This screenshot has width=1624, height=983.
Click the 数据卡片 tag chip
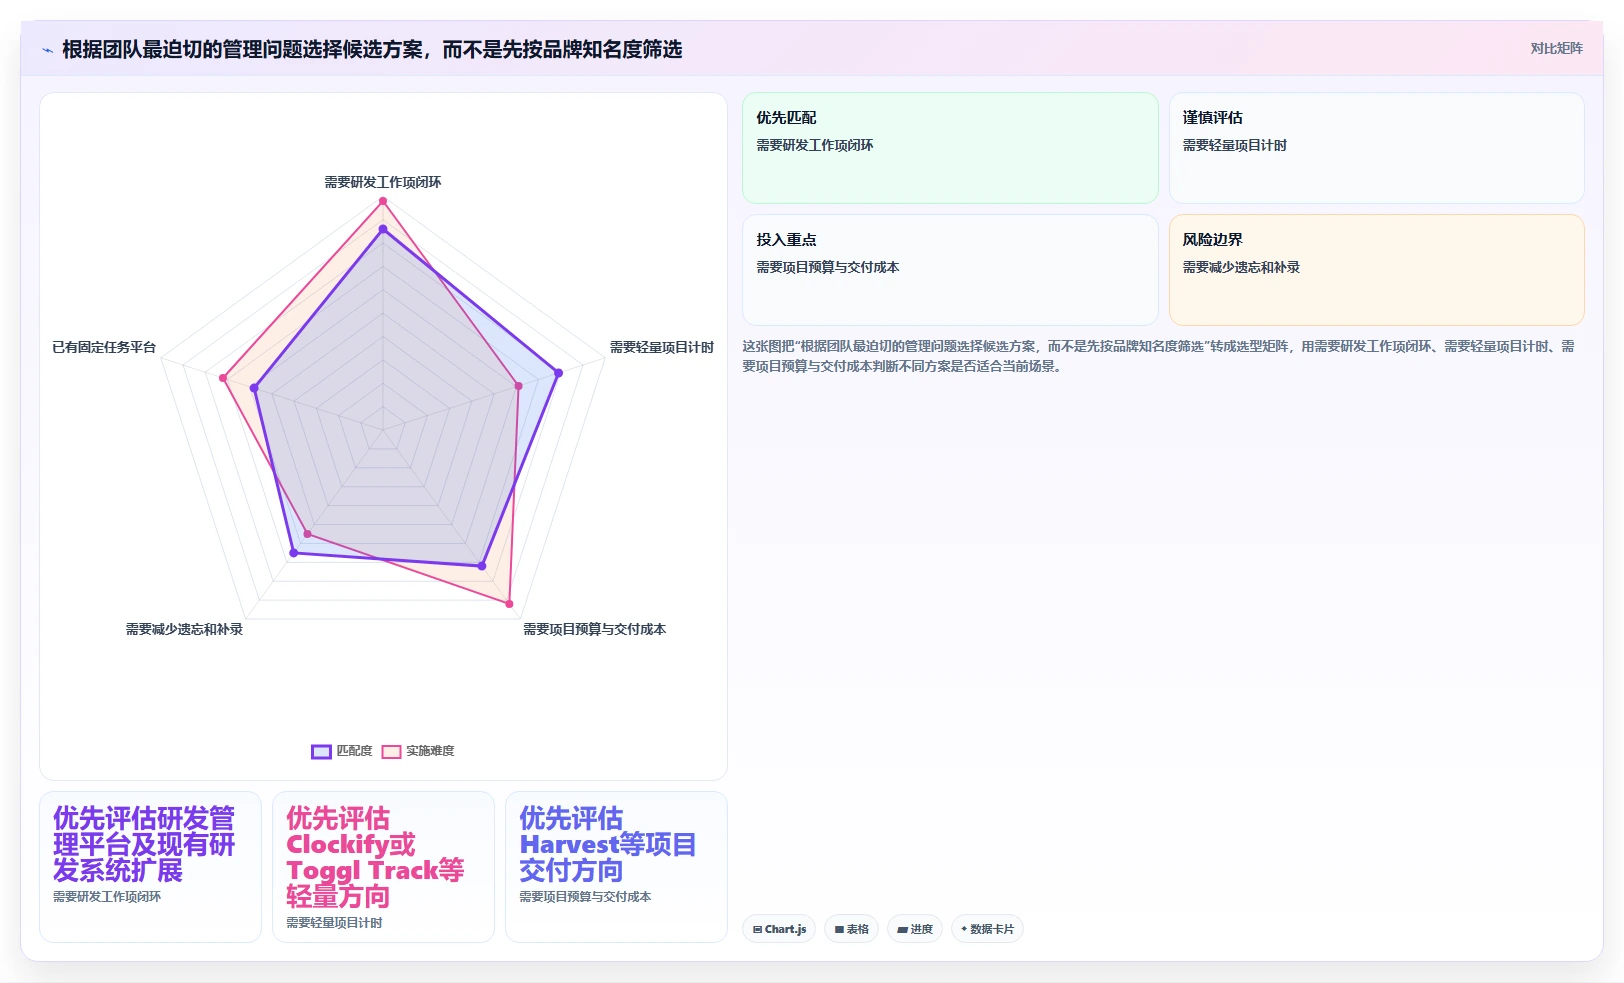coord(987,929)
